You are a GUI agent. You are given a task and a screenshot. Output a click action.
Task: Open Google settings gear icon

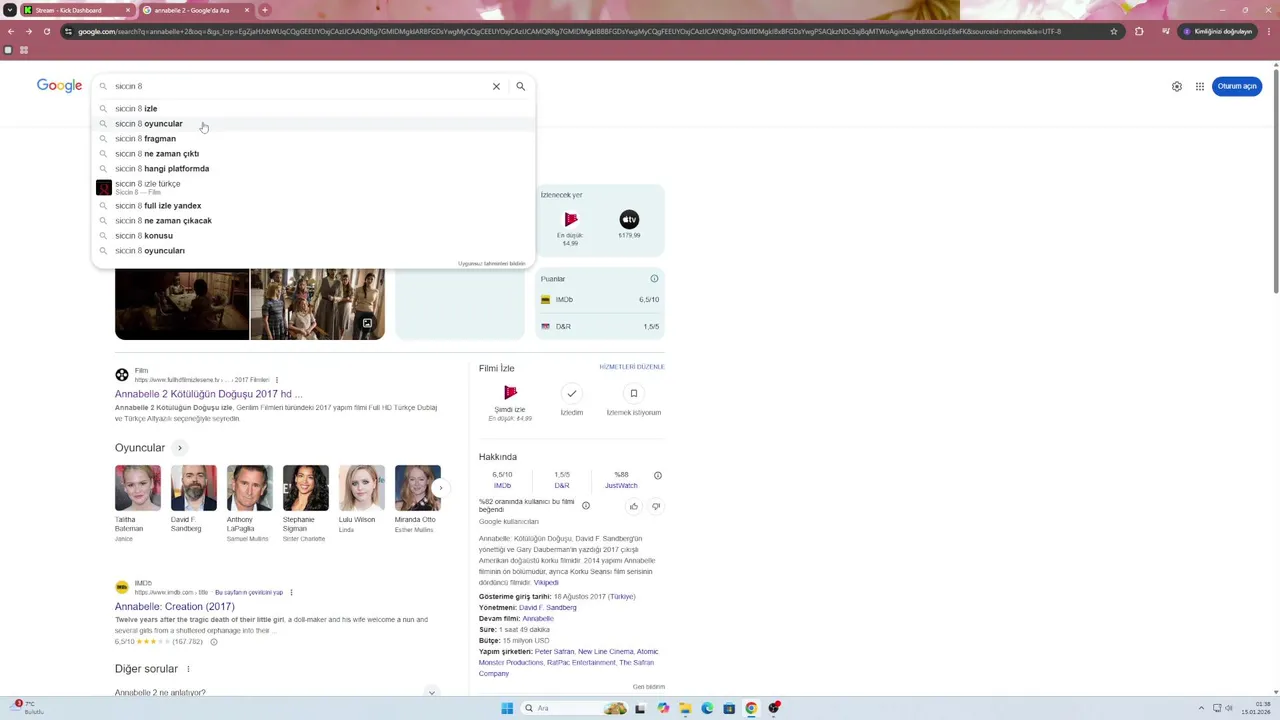tap(1177, 86)
